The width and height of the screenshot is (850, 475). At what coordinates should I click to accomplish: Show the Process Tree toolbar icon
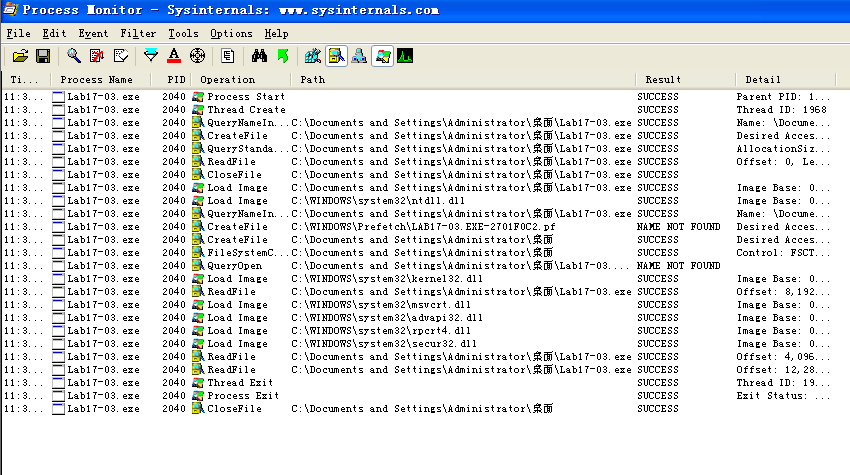pos(228,56)
